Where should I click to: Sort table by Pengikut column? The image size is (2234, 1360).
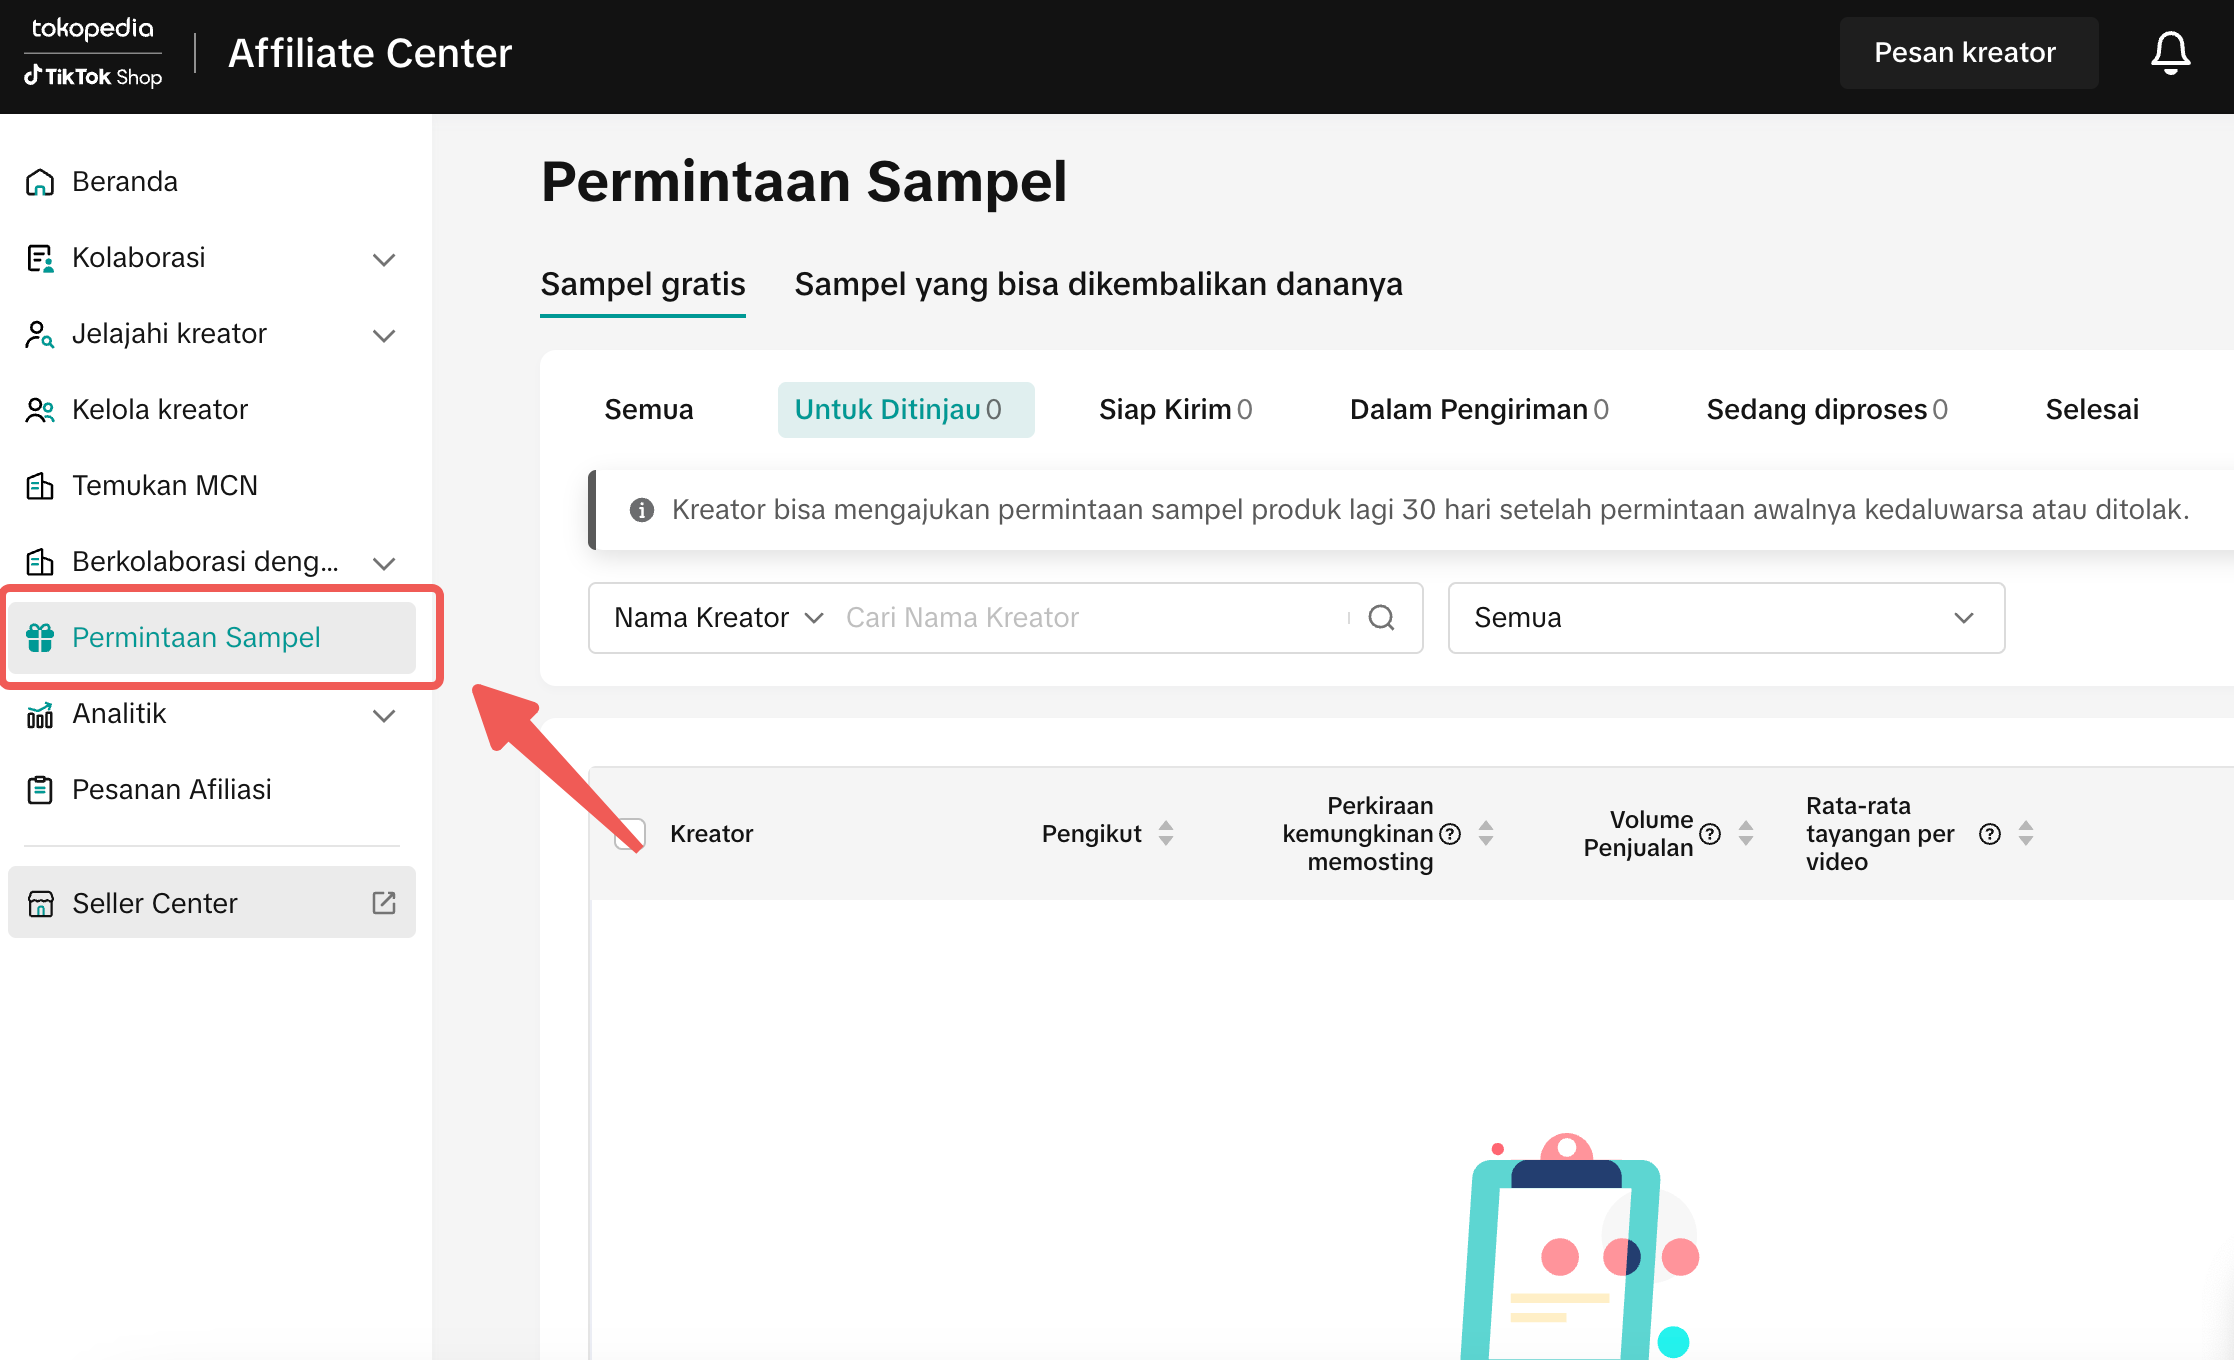[x=1166, y=834]
